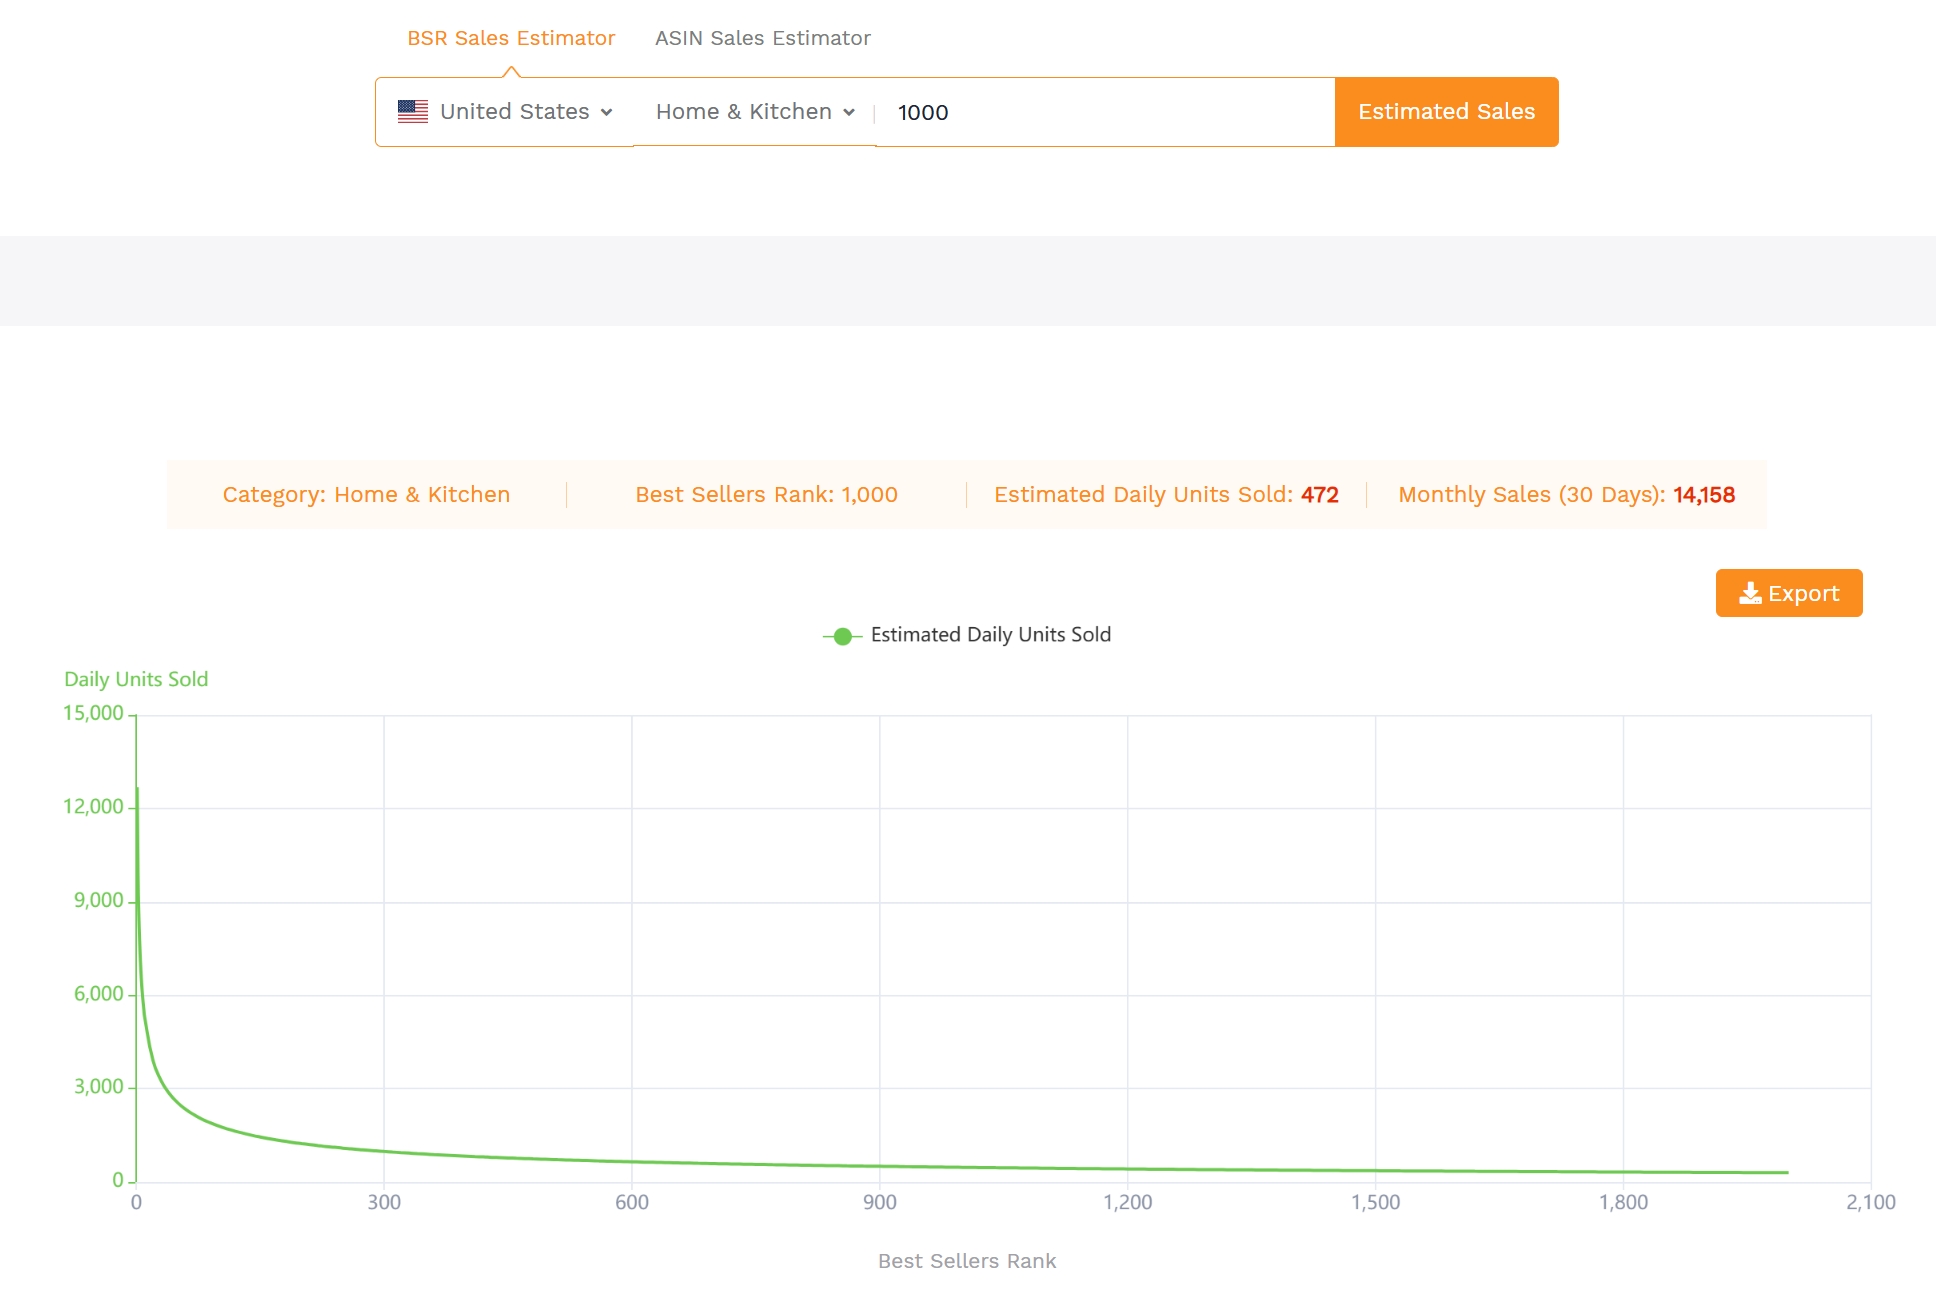Click the 6,000 y-axis label
The image size is (1936, 1302).
[x=98, y=993]
